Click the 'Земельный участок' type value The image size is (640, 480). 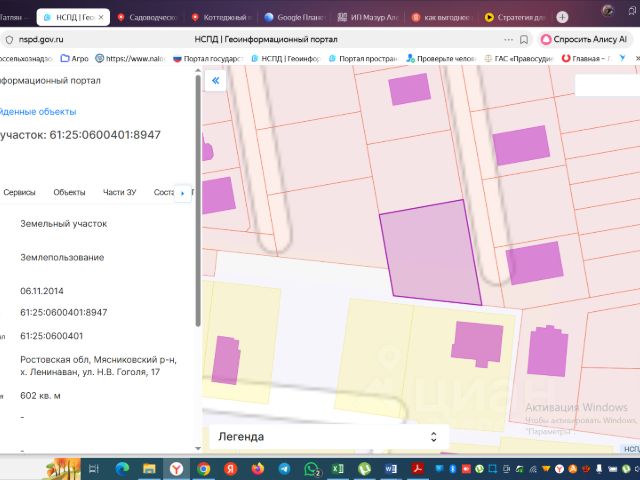pyautogui.click(x=64, y=224)
